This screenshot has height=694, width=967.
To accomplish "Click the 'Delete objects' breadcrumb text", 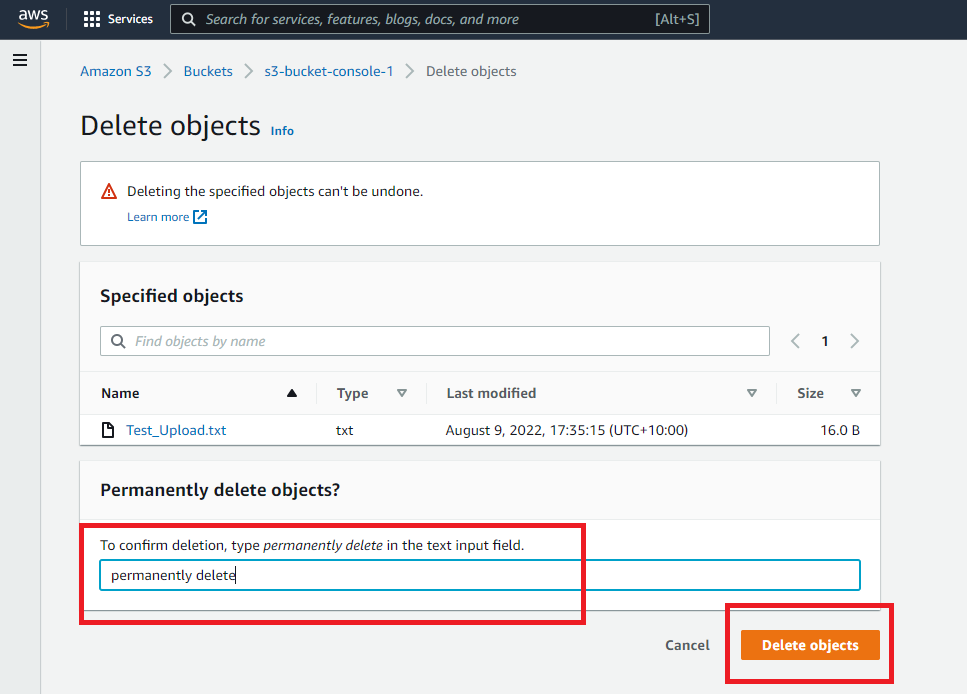I will 471,71.
